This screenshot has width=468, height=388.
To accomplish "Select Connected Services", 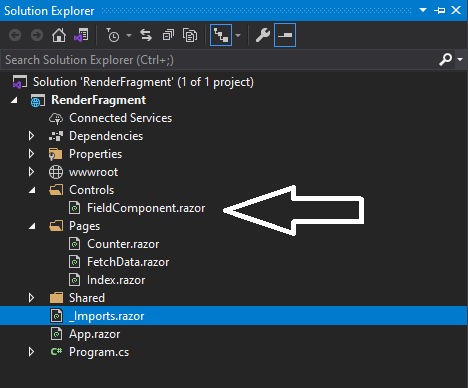I will pyautogui.click(x=120, y=118).
